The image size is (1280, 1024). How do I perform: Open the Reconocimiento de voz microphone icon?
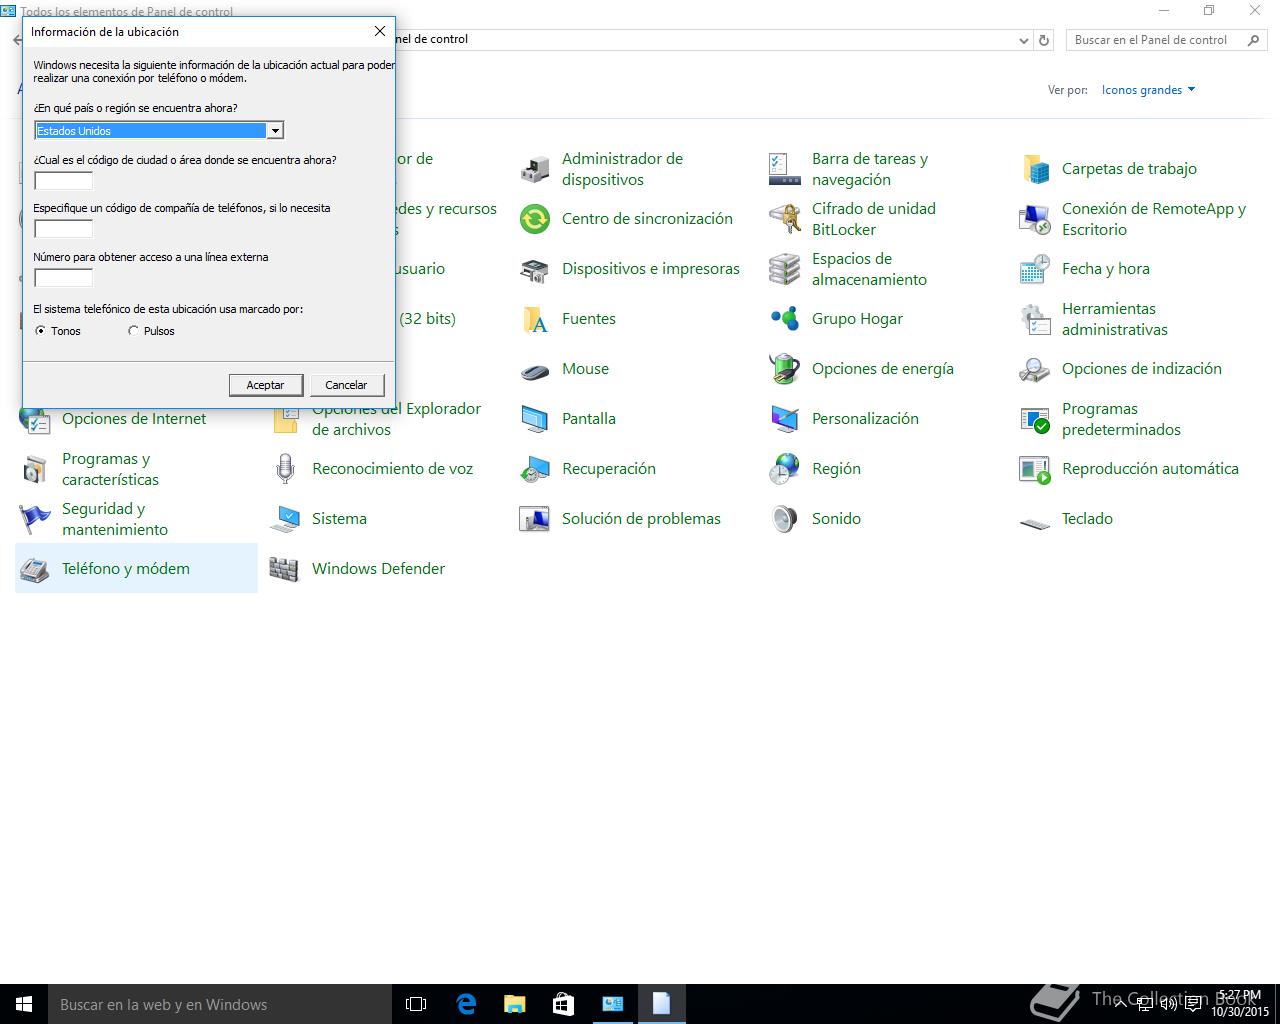(285, 469)
